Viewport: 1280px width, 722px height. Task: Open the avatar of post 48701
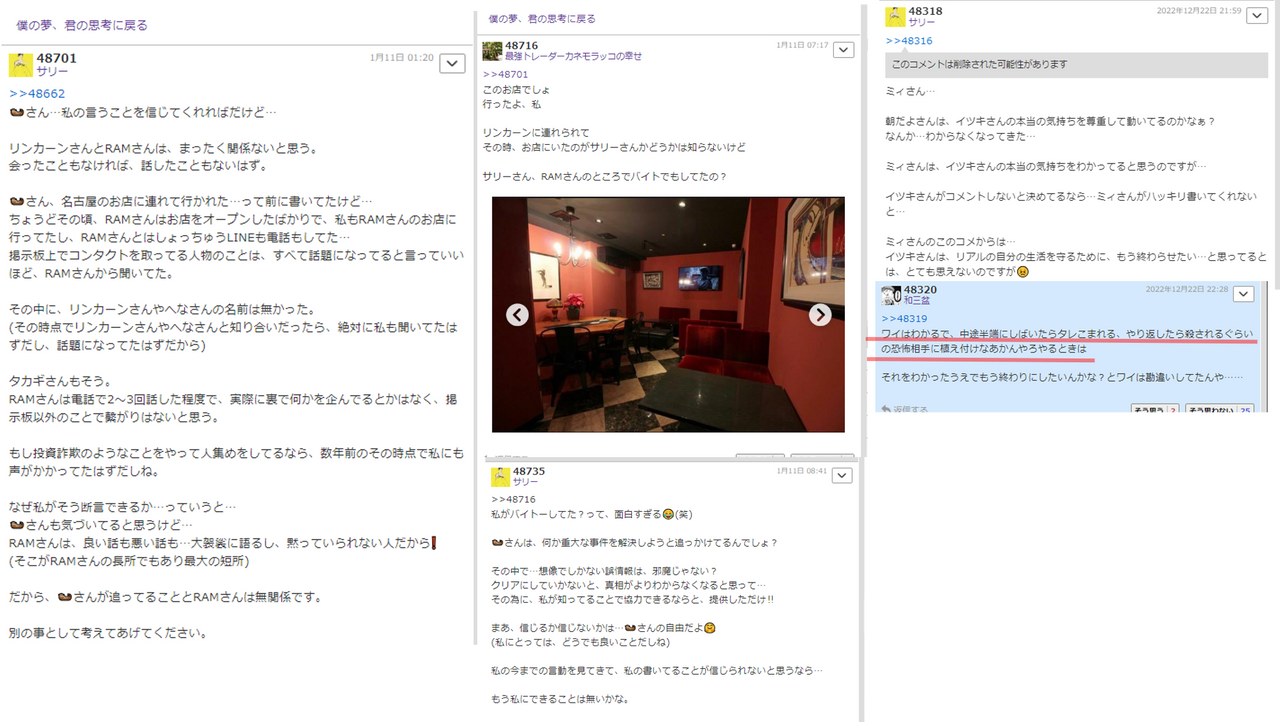pyautogui.click(x=21, y=65)
